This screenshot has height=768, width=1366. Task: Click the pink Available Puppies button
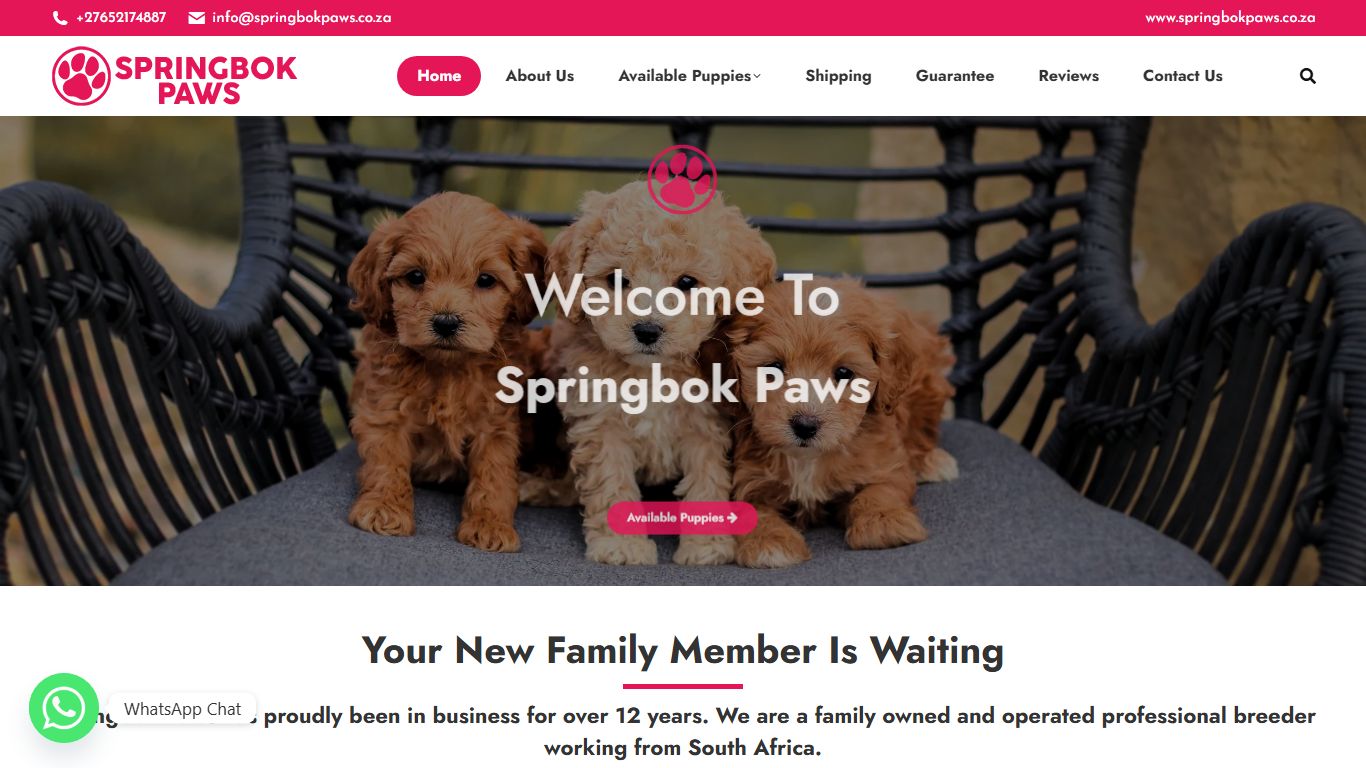[x=682, y=518]
